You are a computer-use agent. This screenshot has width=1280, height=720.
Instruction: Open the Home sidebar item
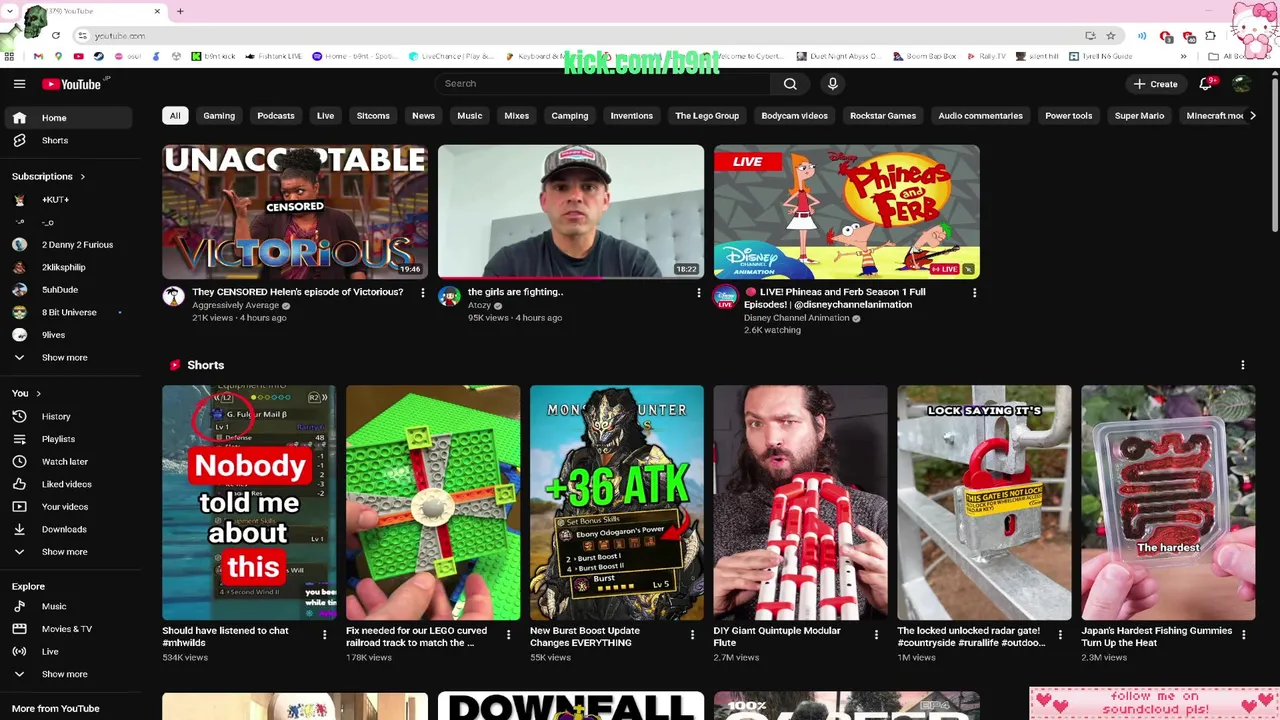tap(66, 118)
